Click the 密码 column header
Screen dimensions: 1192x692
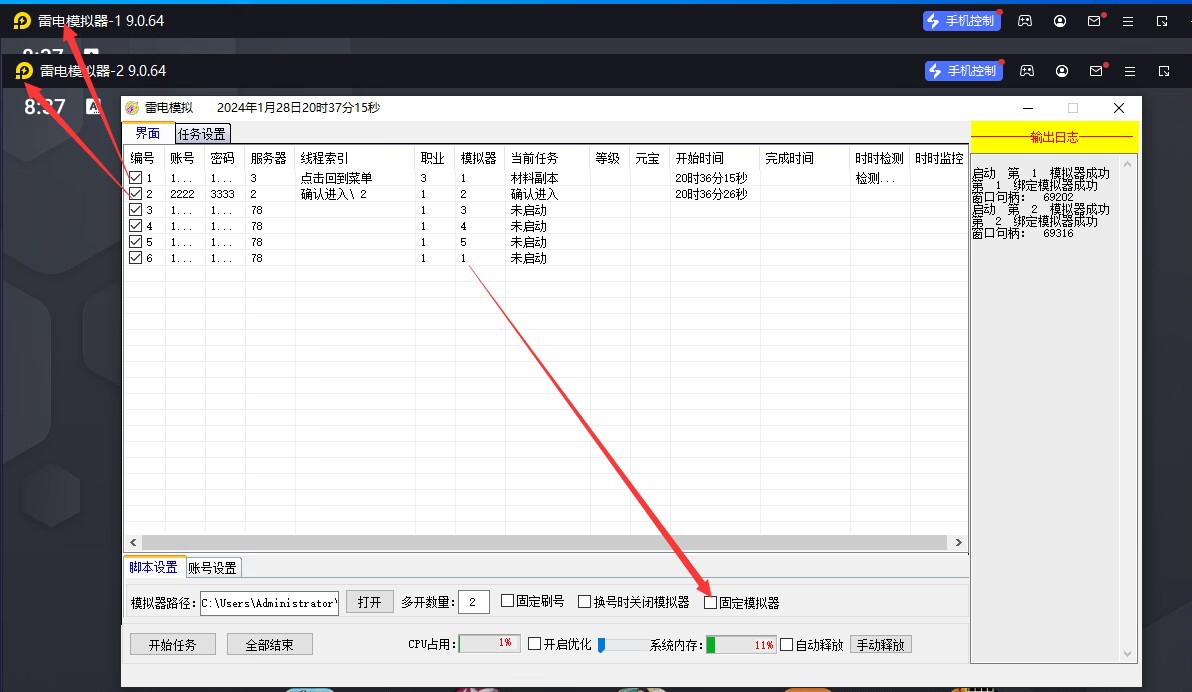(223, 158)
